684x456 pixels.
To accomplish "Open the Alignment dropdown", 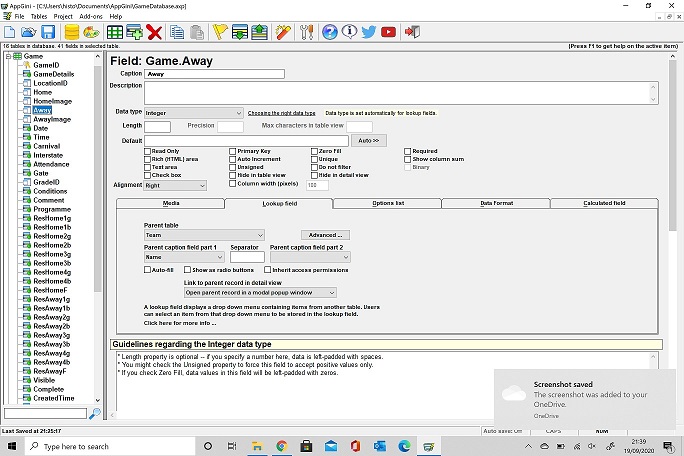I will coord(175,185).
